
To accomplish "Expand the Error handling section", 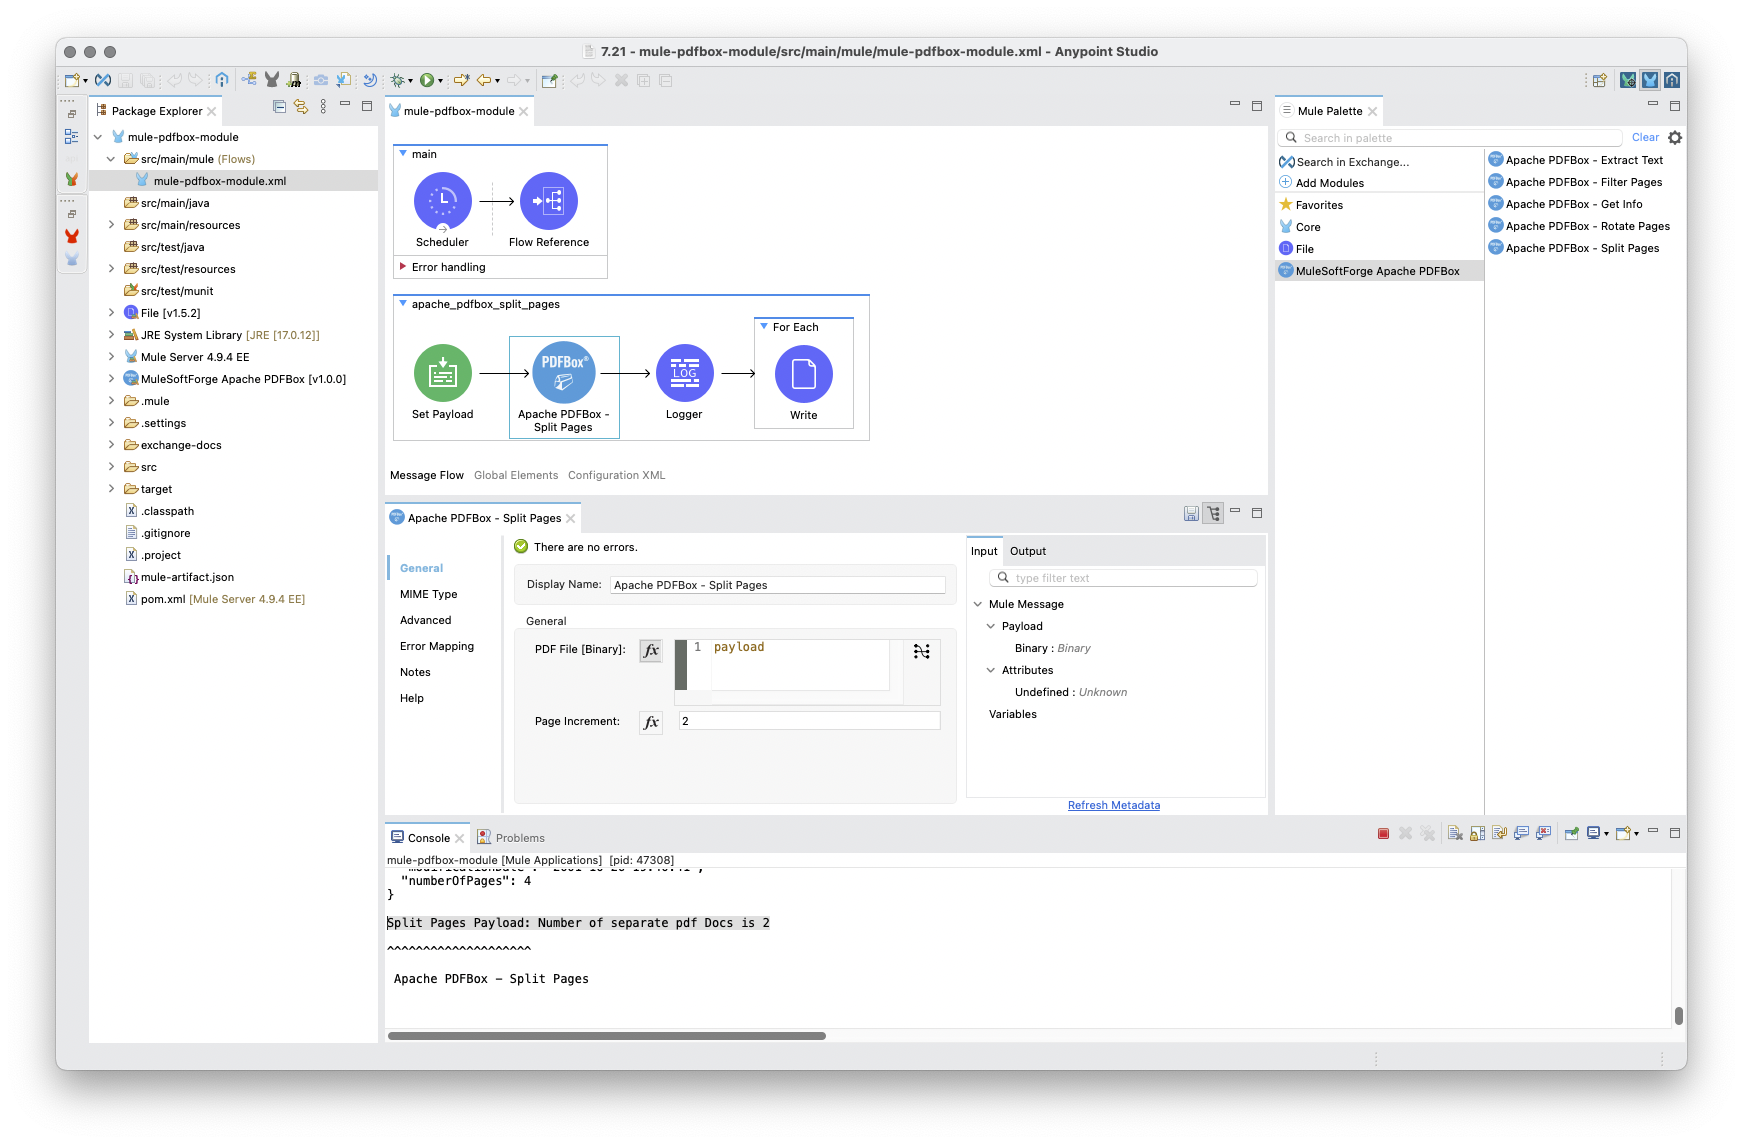I will click(x=403, y=267).
